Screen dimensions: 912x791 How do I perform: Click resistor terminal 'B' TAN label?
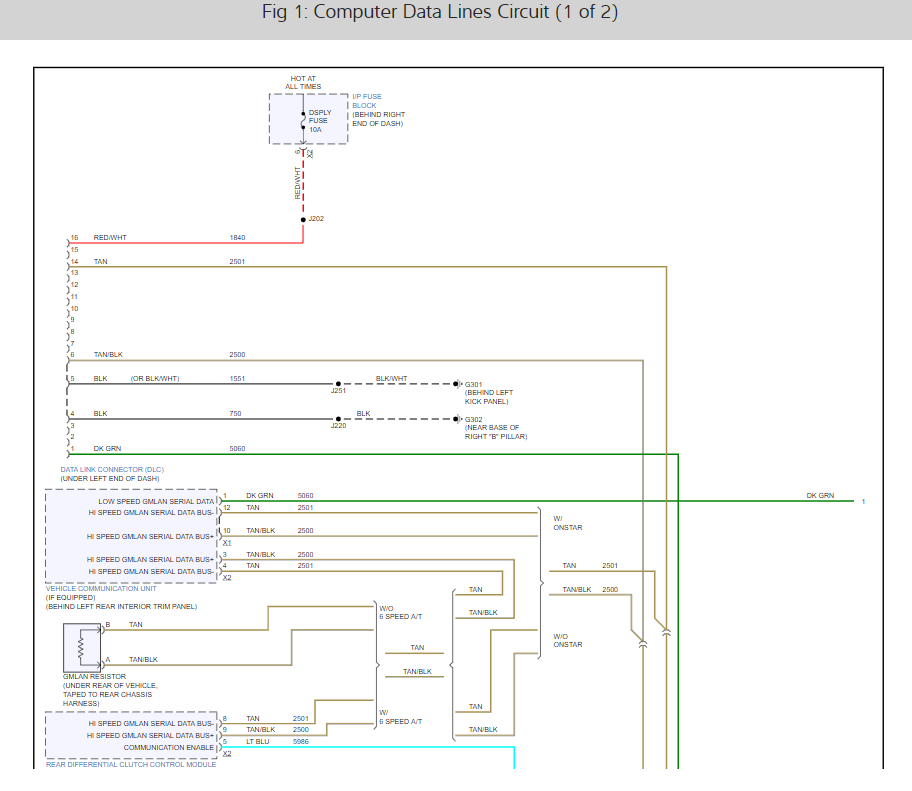(136, 625)
